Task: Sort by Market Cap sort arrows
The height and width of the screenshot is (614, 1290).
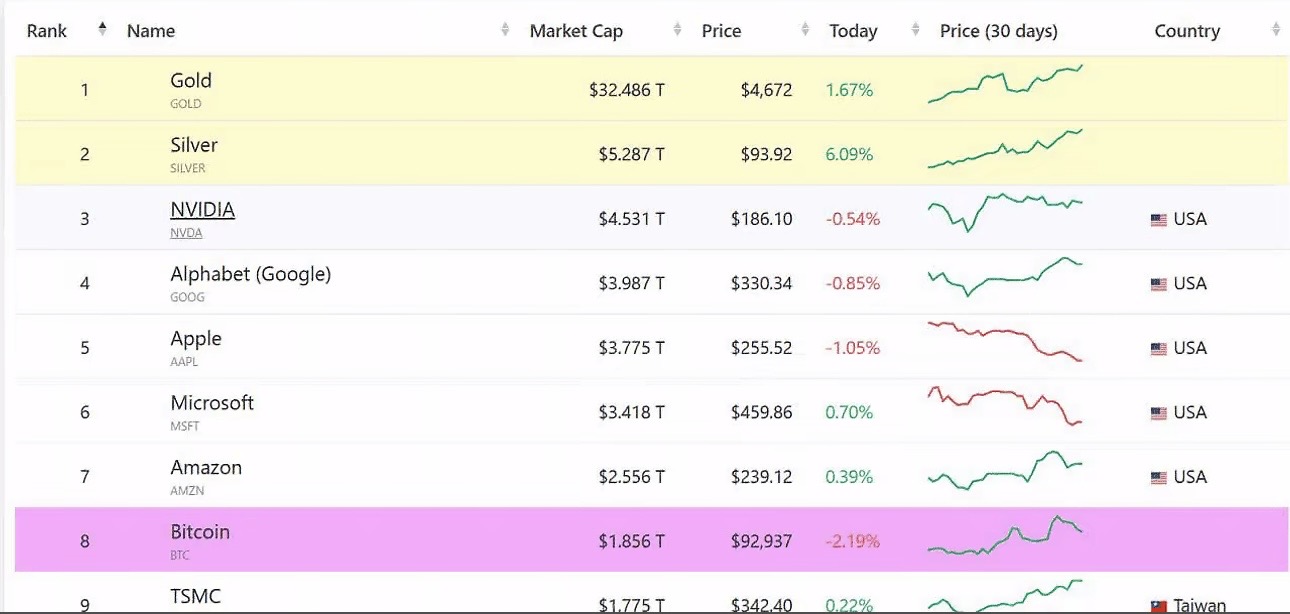Action: pyautogui.click(x=678, y=31)
